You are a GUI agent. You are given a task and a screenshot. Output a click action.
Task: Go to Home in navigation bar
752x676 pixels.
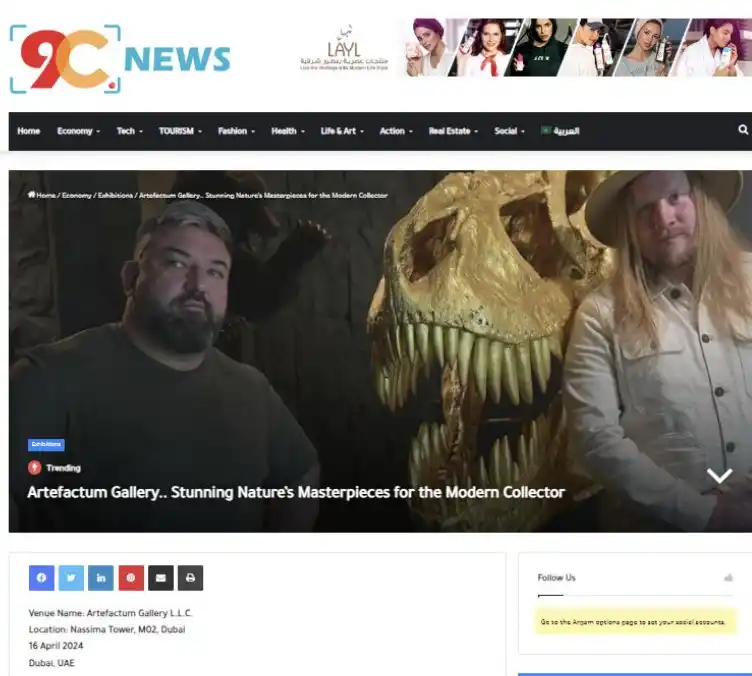(x=28, y=131)
